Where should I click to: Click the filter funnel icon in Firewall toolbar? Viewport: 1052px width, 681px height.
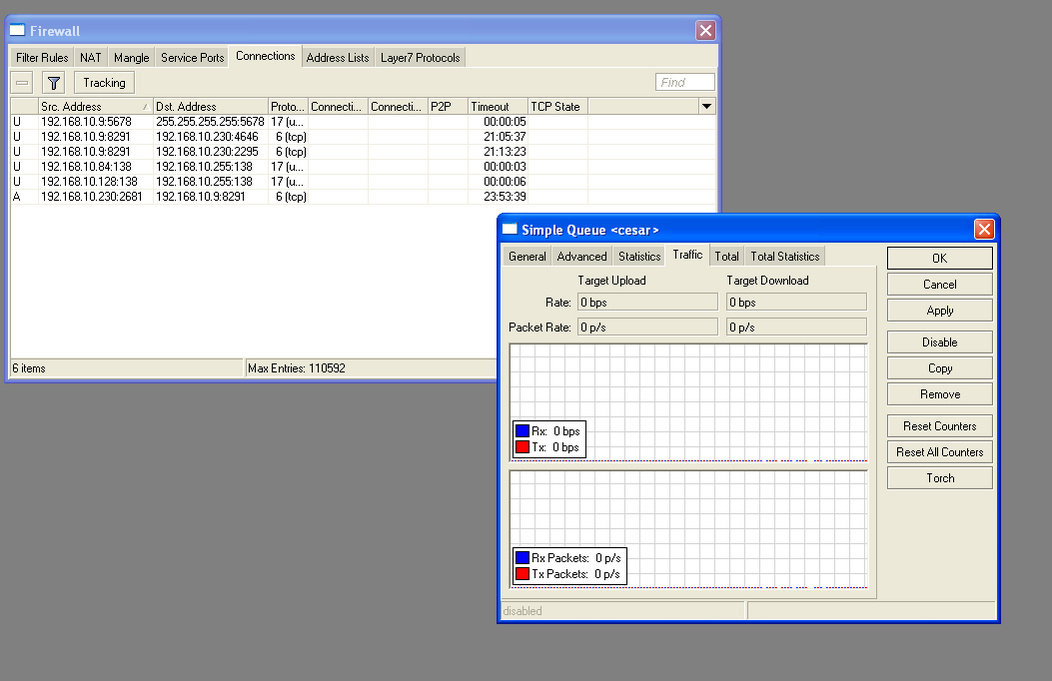click(x=54, y=83)
